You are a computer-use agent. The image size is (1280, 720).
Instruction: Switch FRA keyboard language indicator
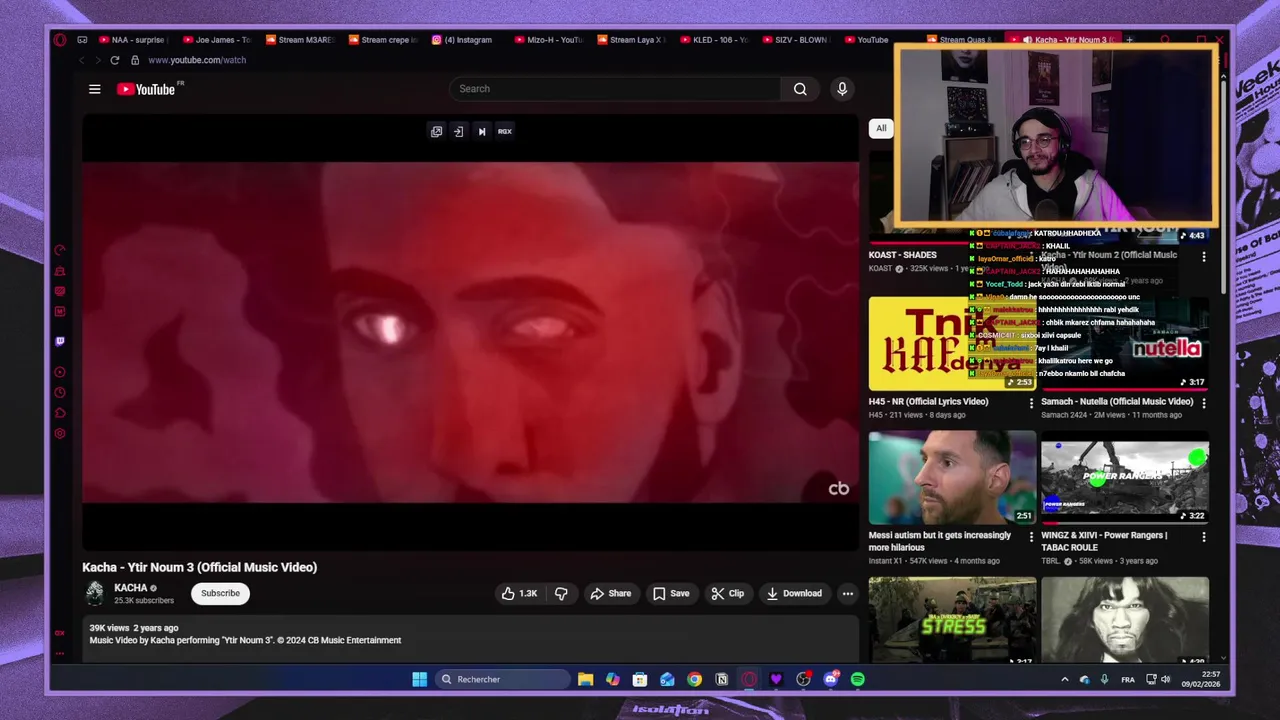(x=1128, y=679)
